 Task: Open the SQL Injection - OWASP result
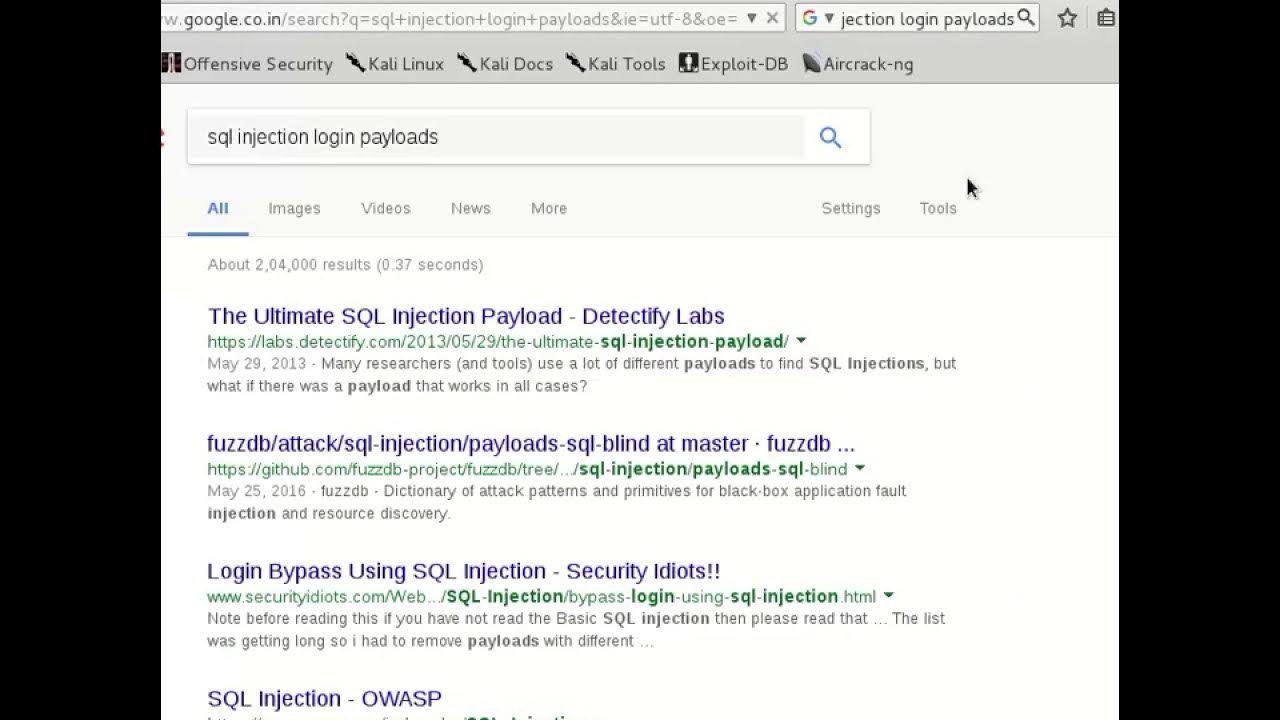point(324,698)
